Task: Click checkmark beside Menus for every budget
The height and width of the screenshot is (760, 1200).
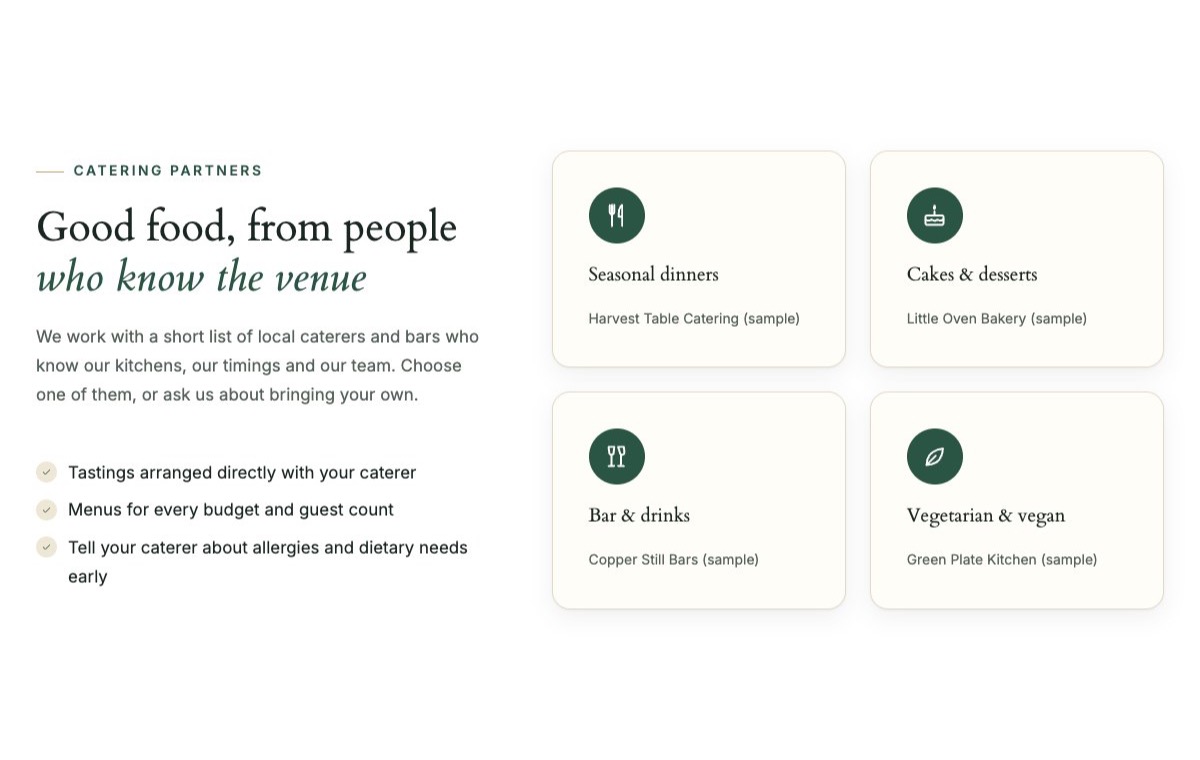Action: (x=46, y=510)
